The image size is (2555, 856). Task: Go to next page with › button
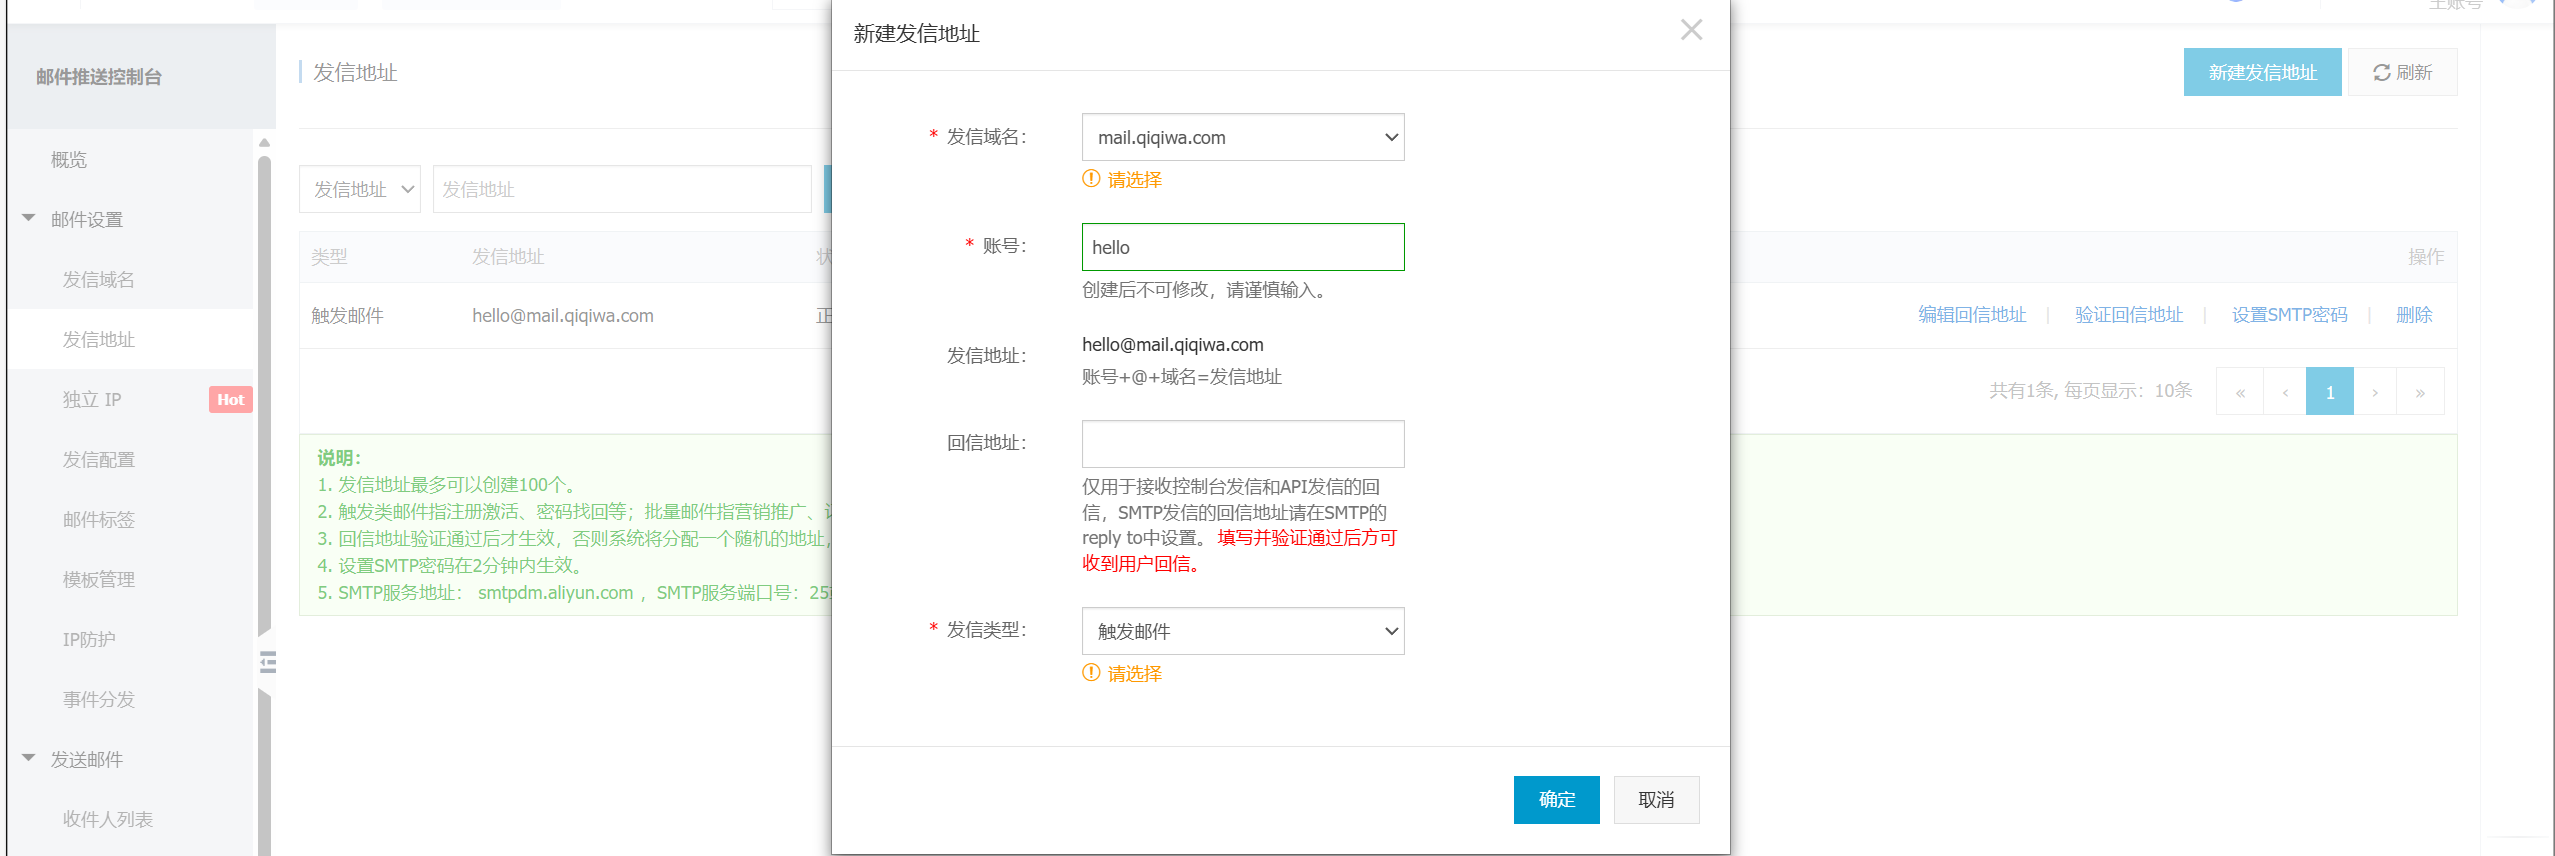pyautogui.click(x=2375, y=391)
